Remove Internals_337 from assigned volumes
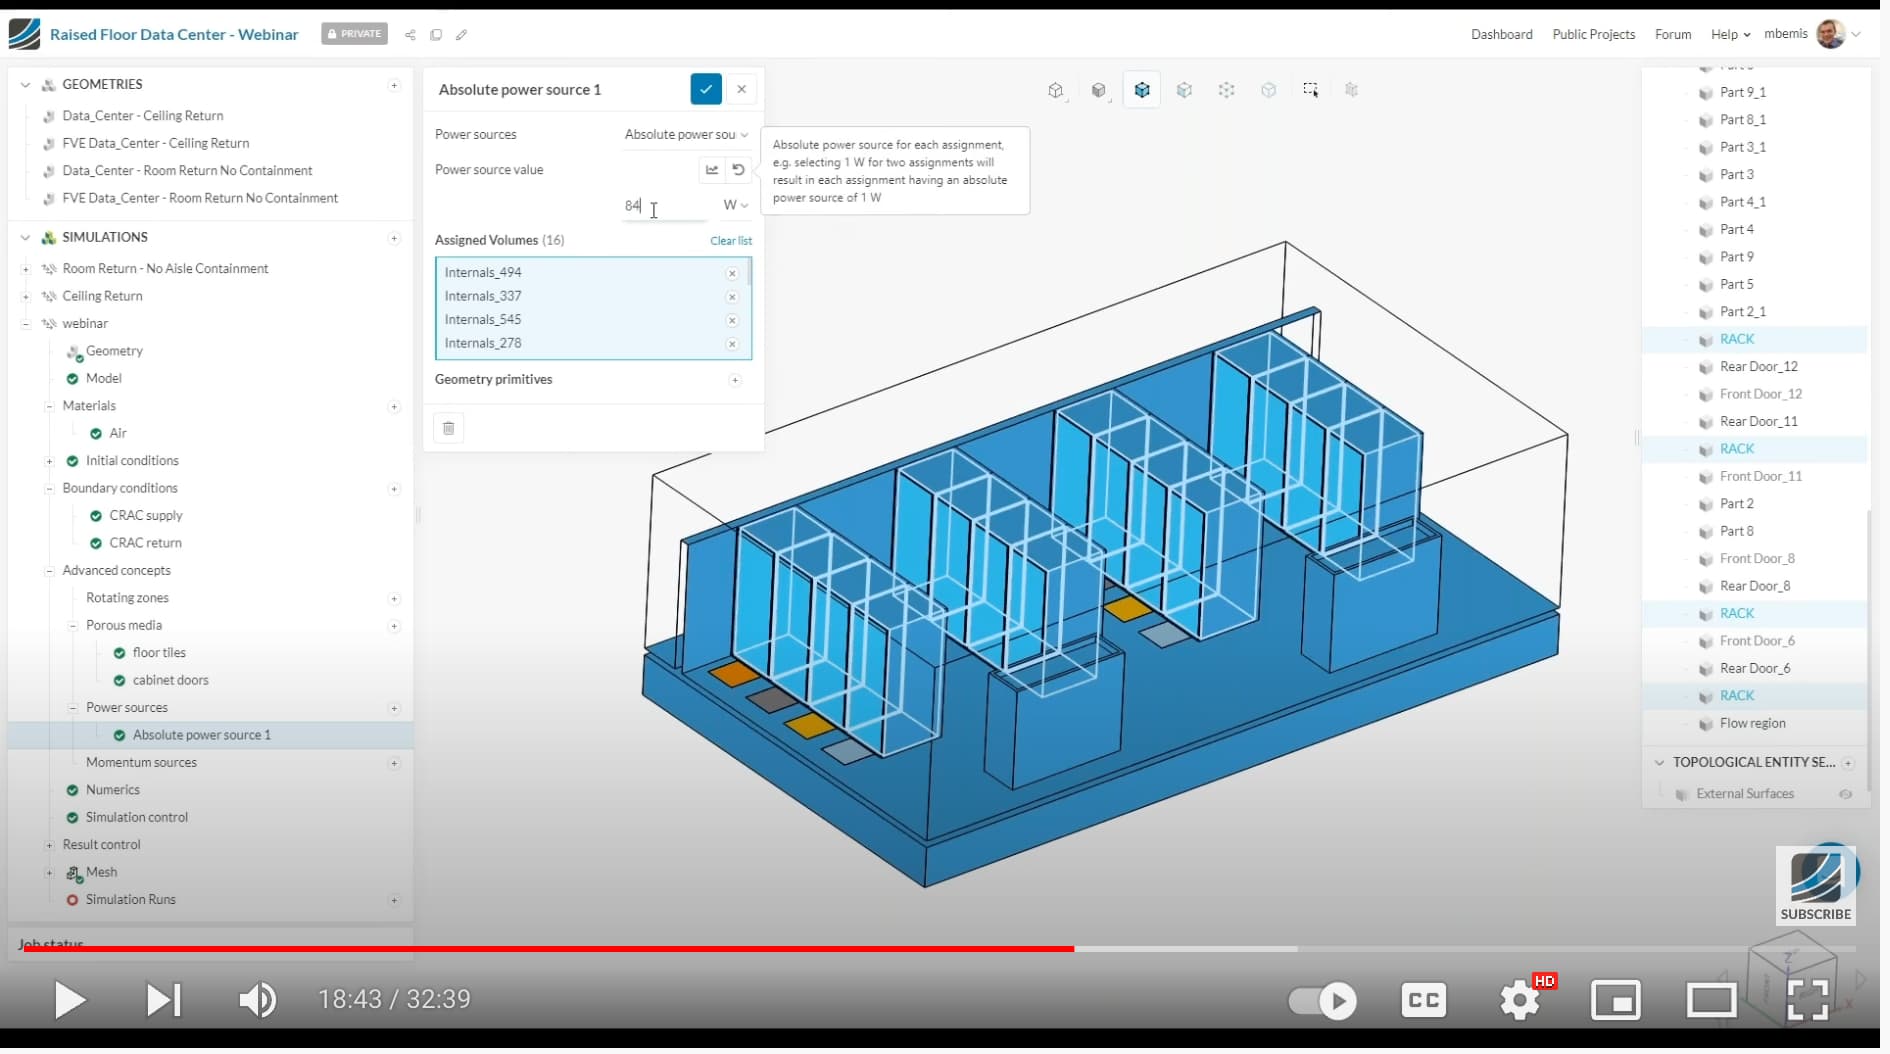 [732, 297]
